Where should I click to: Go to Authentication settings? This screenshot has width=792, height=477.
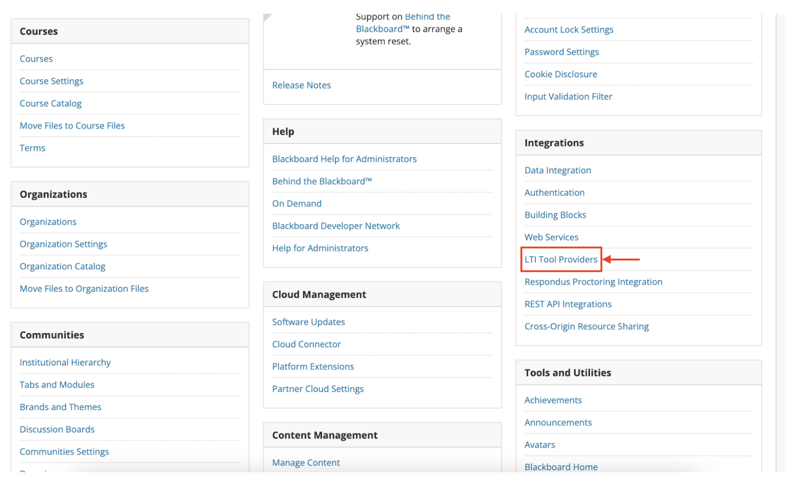(x=554, y=193)
